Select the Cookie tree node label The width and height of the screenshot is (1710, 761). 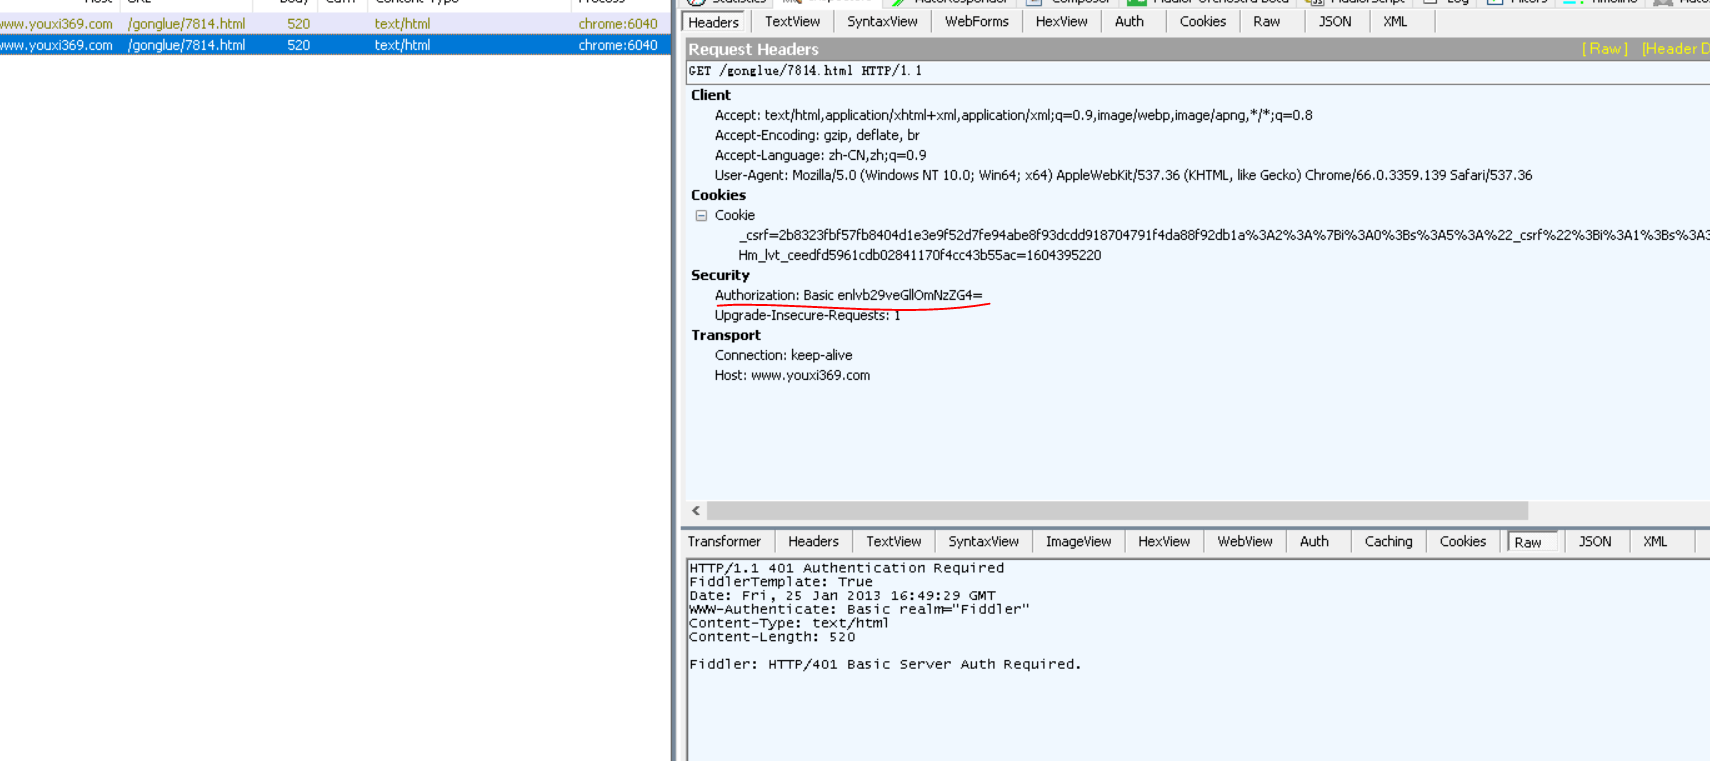(734, 215)
